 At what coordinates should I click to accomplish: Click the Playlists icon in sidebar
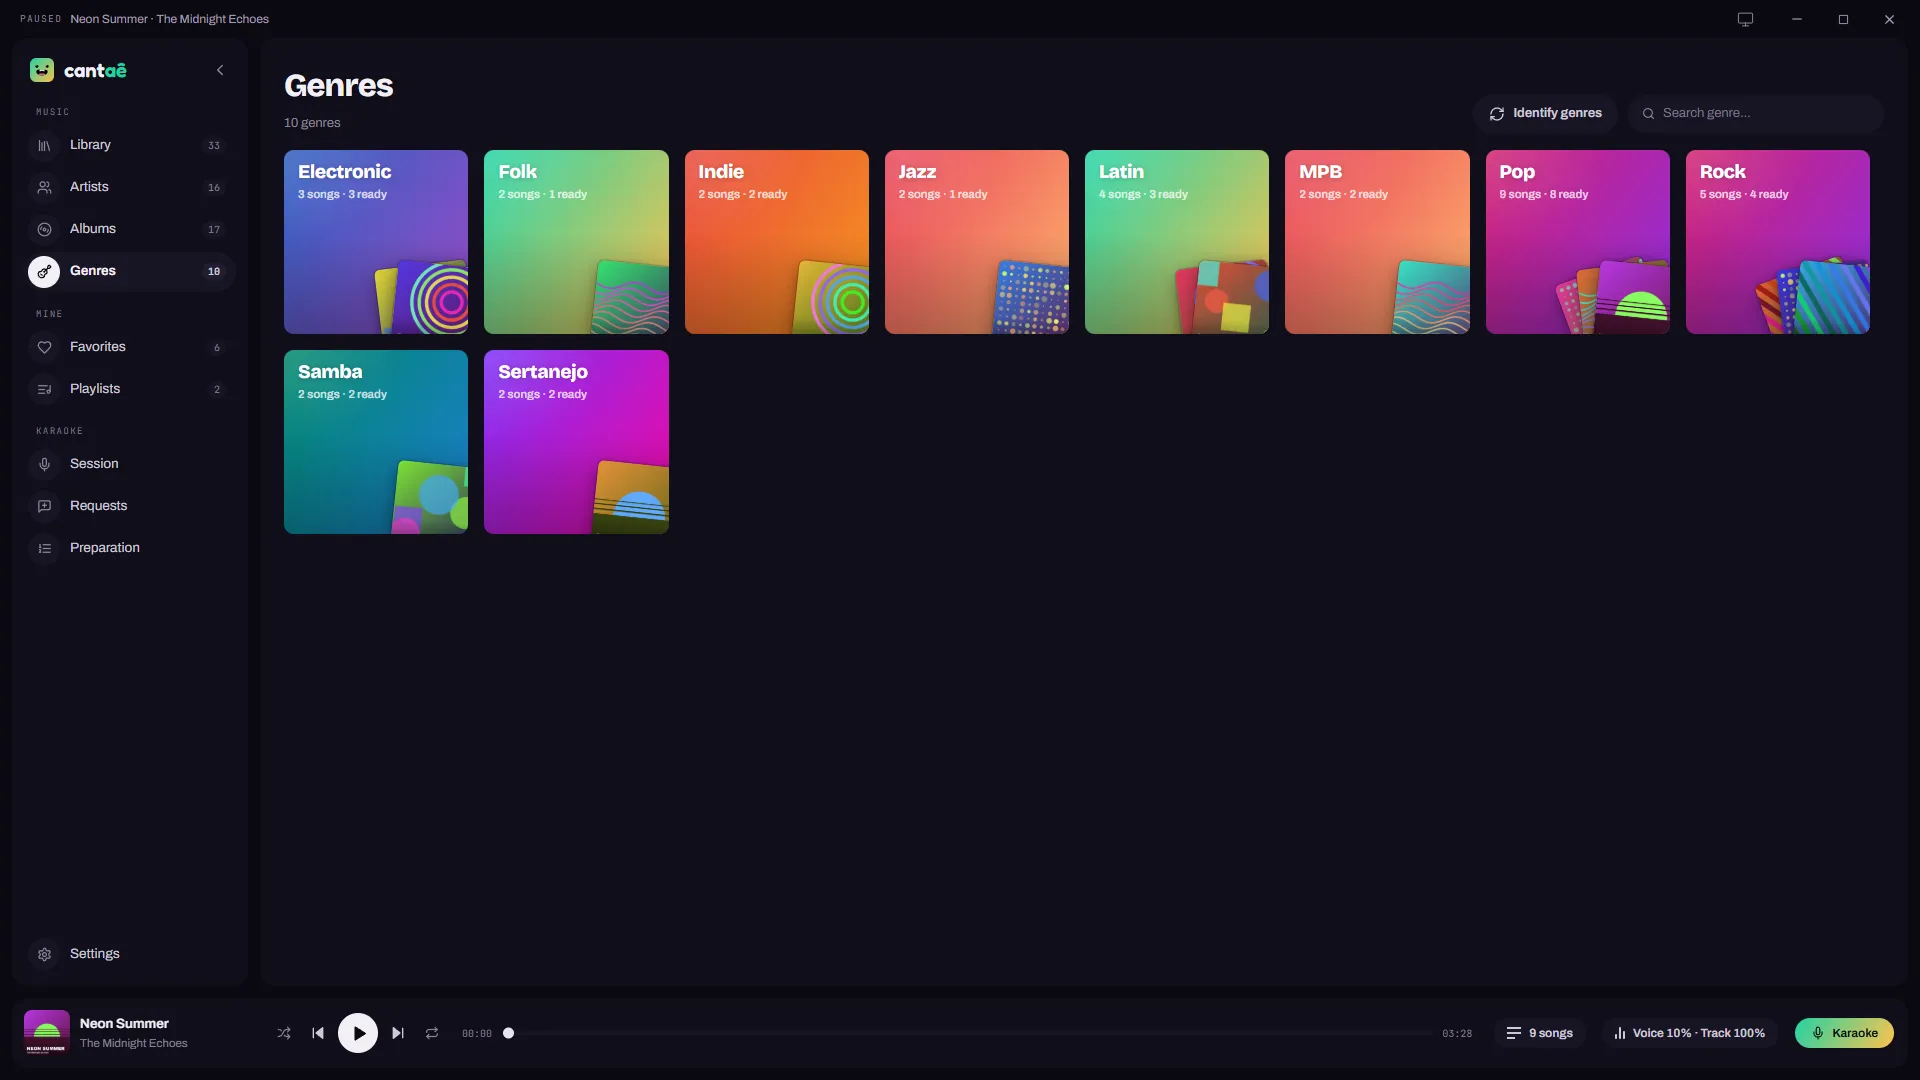[44, 389]
